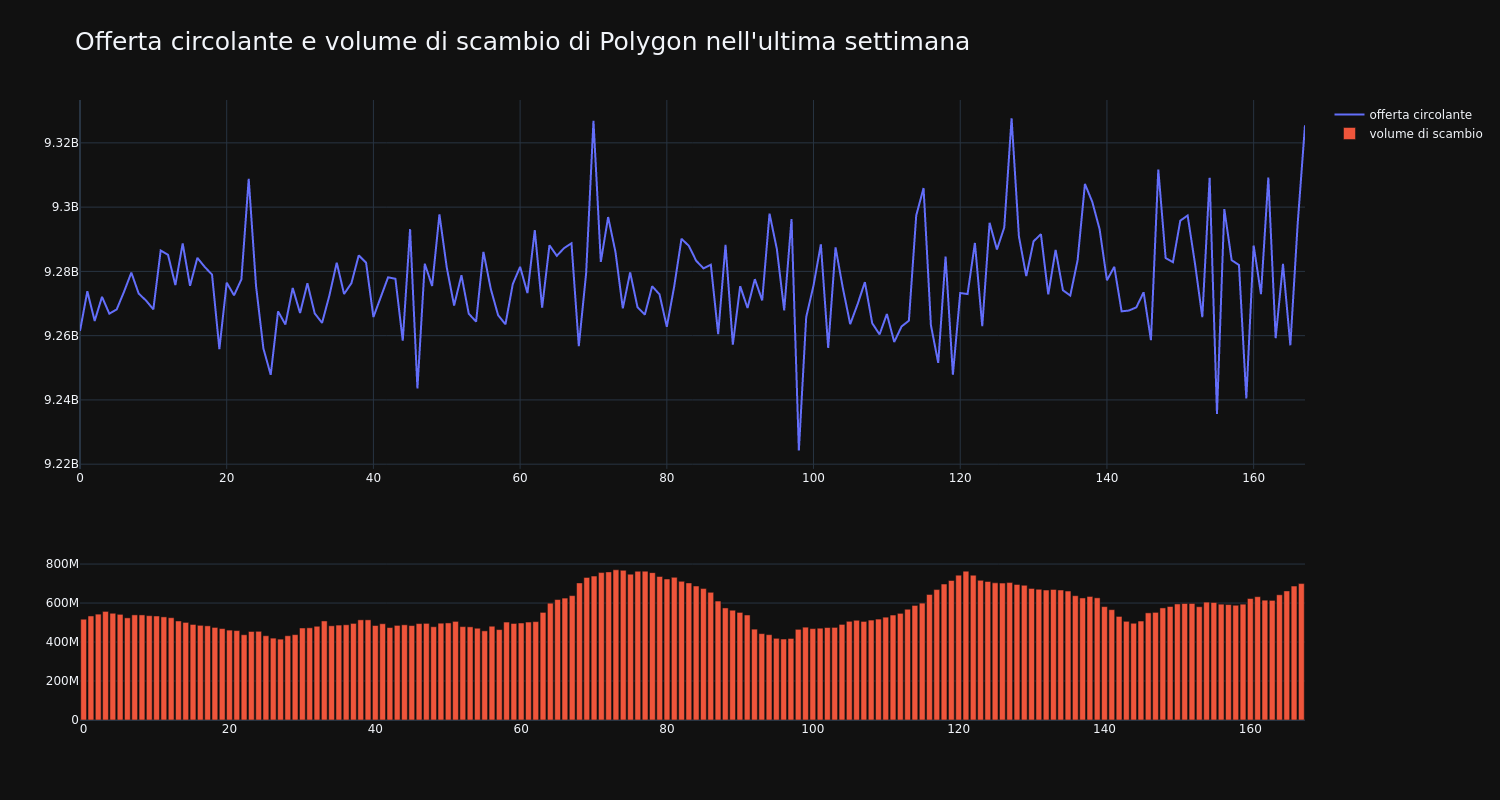Click the first volume bar at x=0
The width and height of the screenshot is (1500, 800).
[x=84, y=670]
